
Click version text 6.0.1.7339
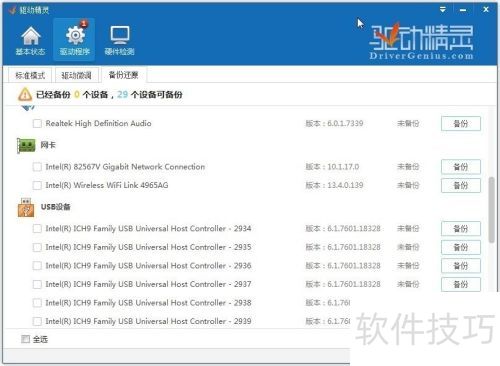(345, 124)
